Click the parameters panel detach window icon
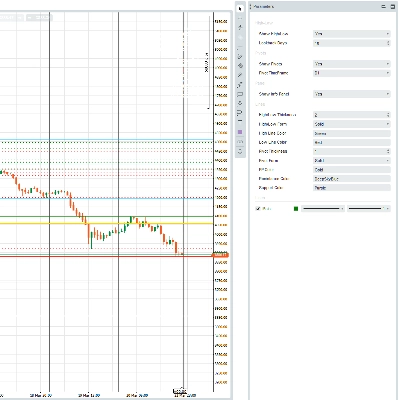This screenshot has width=400, height=400. click(392, 6)
